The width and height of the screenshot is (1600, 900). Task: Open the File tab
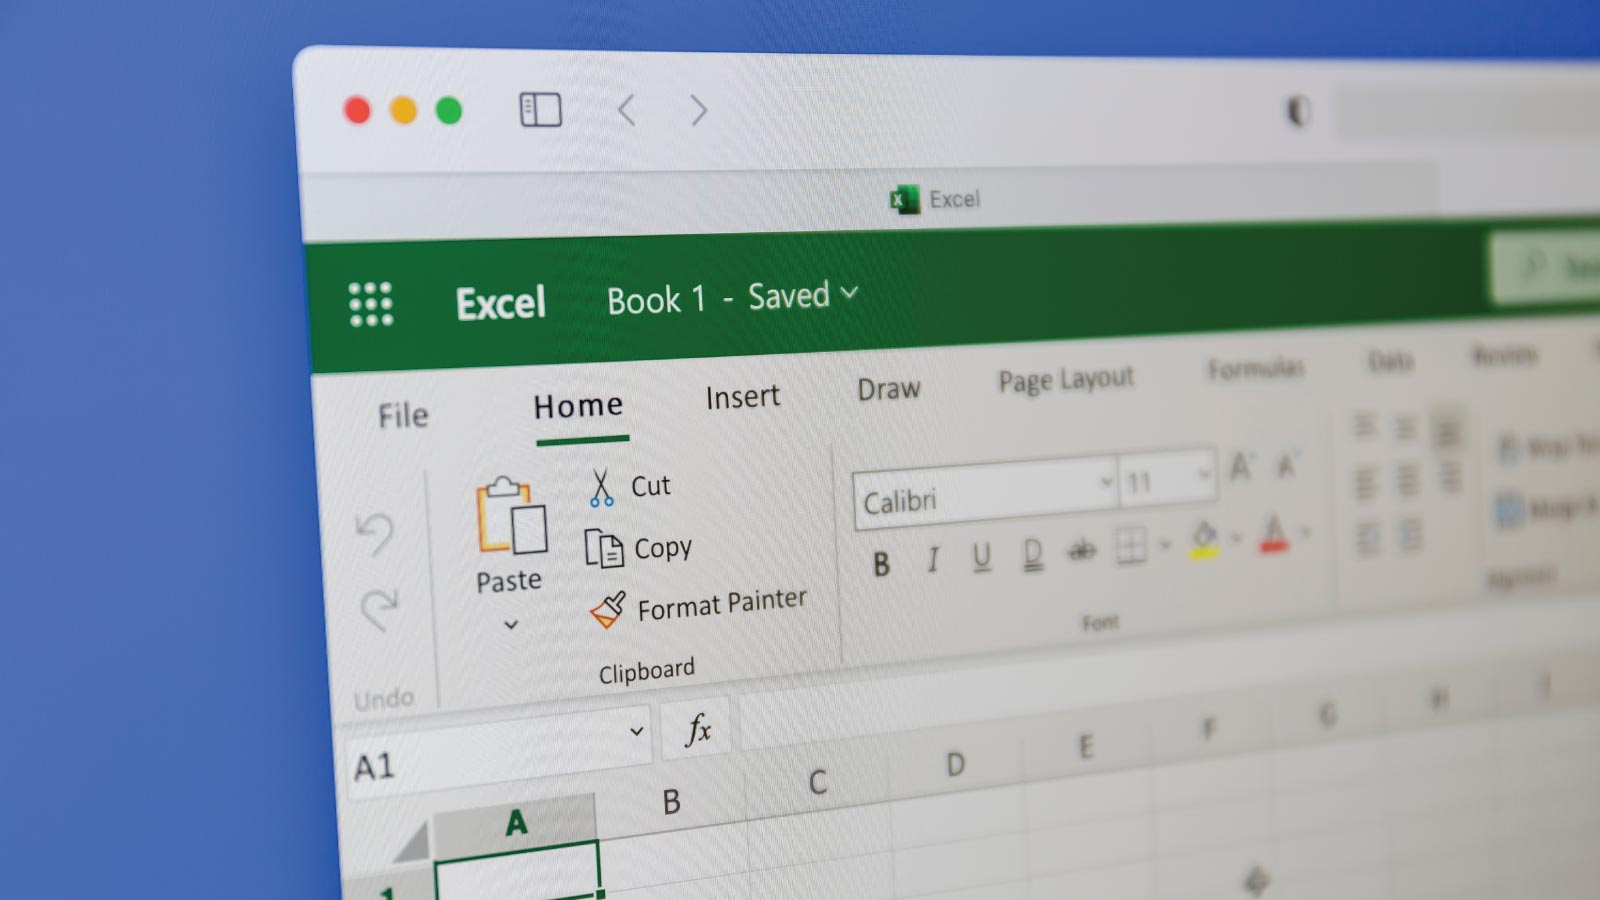(403, 416)
